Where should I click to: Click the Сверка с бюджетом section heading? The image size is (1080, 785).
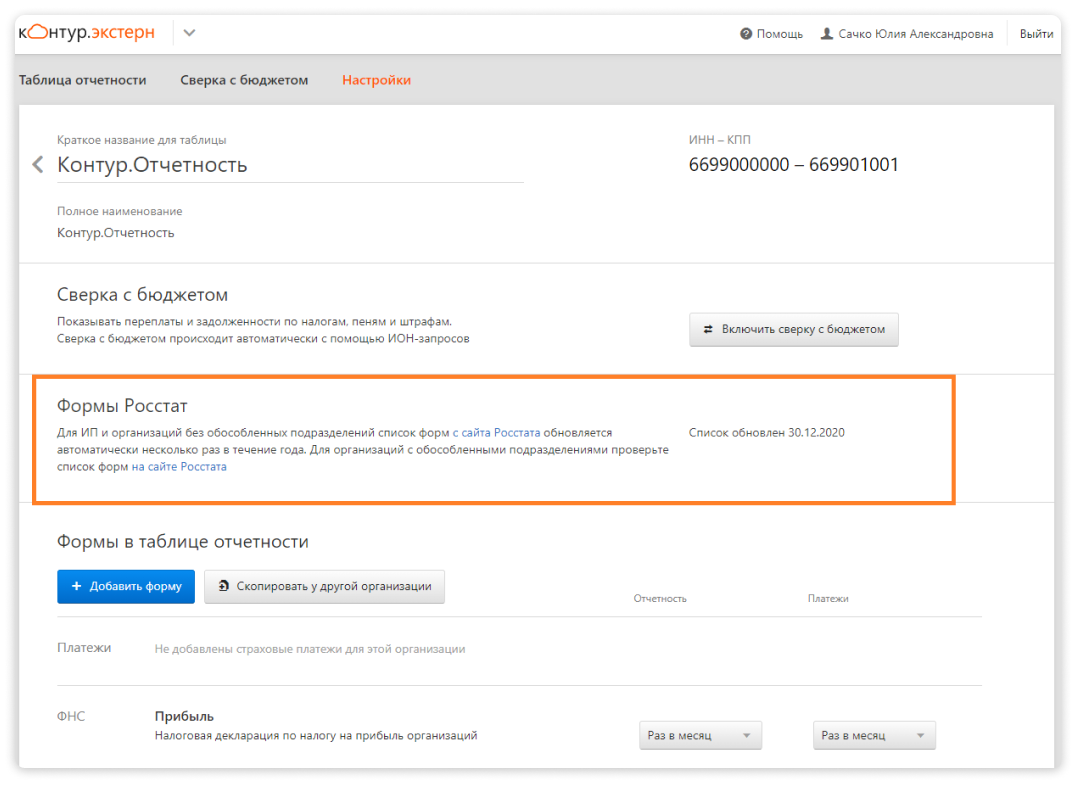pyautogui.click(x=143, y=295)
